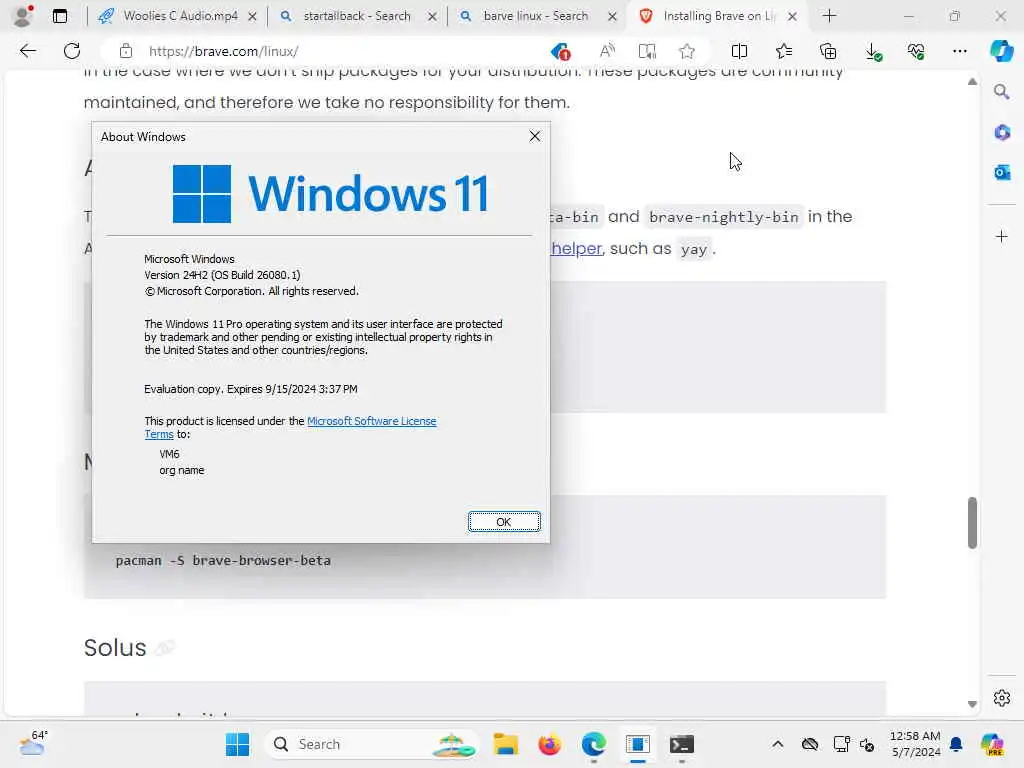Open Microsoft Software License Terms link
1024x768 pixels.
tap(372, 421)
